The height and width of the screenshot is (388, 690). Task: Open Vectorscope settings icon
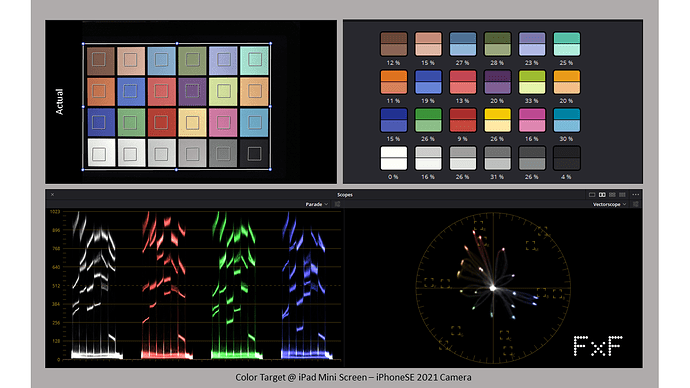635,204
